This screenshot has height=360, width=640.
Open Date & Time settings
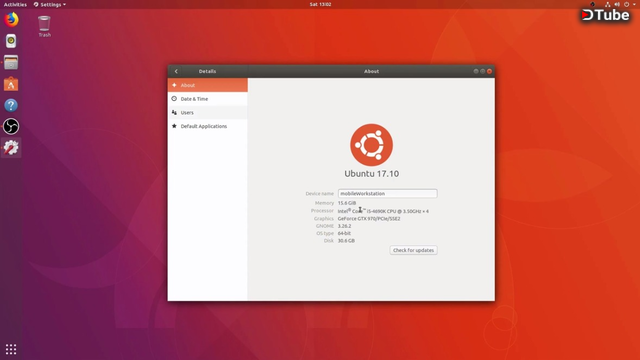click(207, 99)
